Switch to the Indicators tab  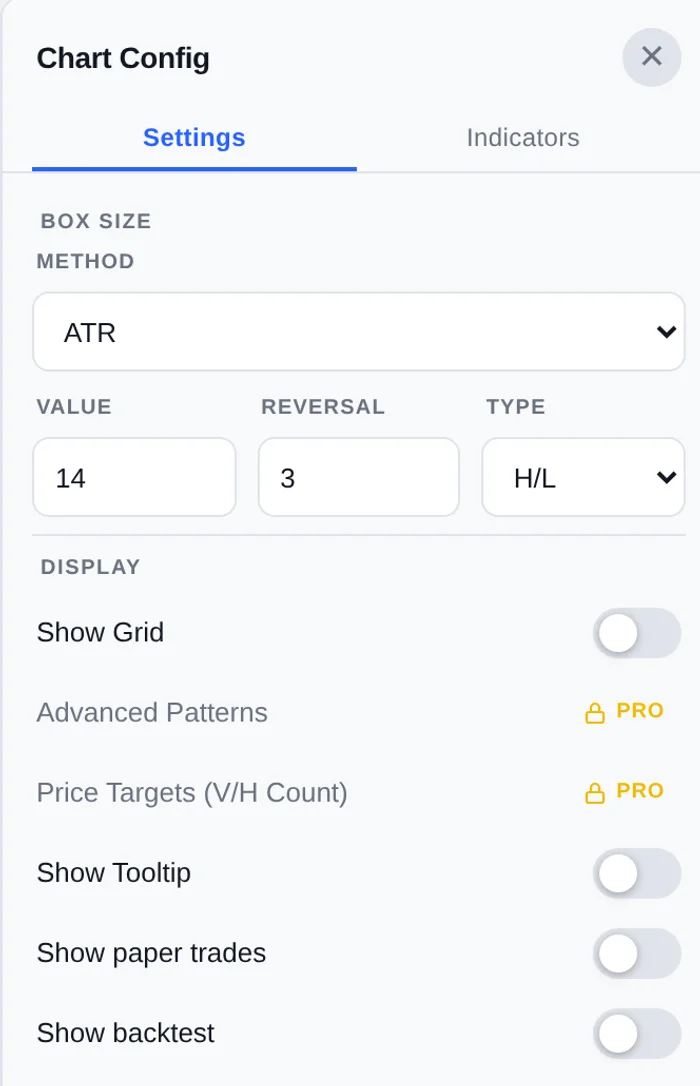point(523,137)
